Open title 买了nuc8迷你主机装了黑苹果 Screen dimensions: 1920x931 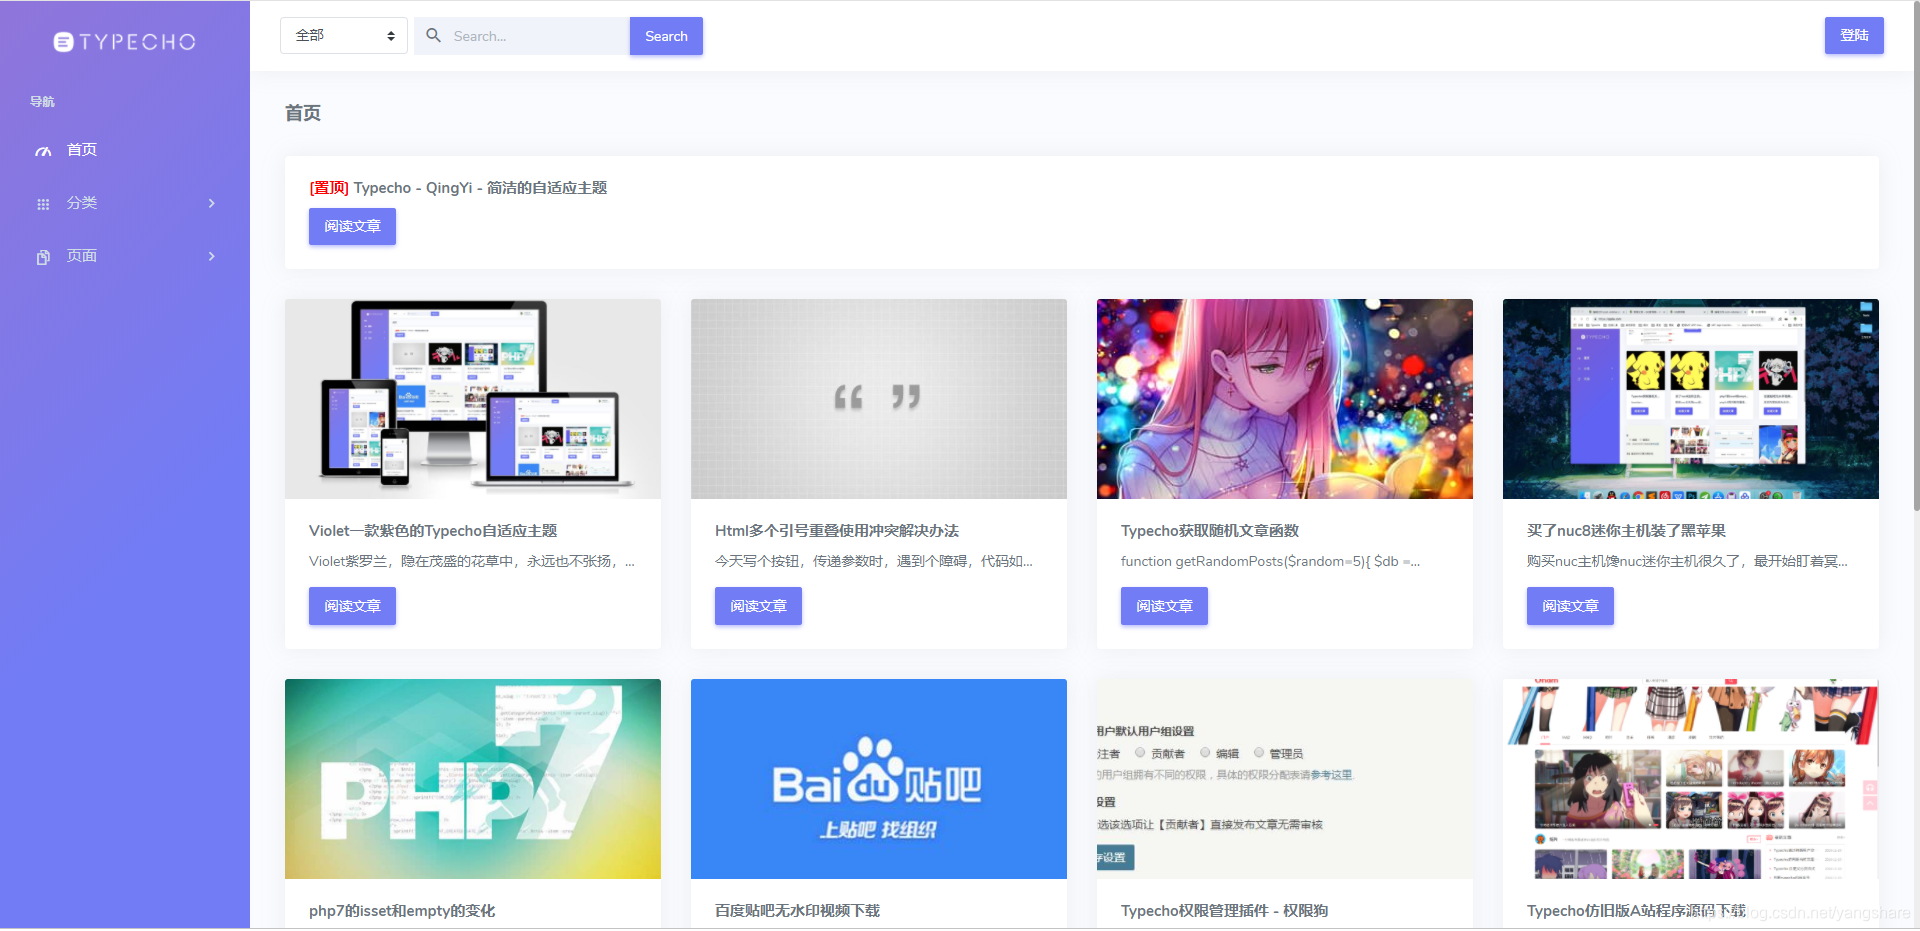tap(1627, 531)
